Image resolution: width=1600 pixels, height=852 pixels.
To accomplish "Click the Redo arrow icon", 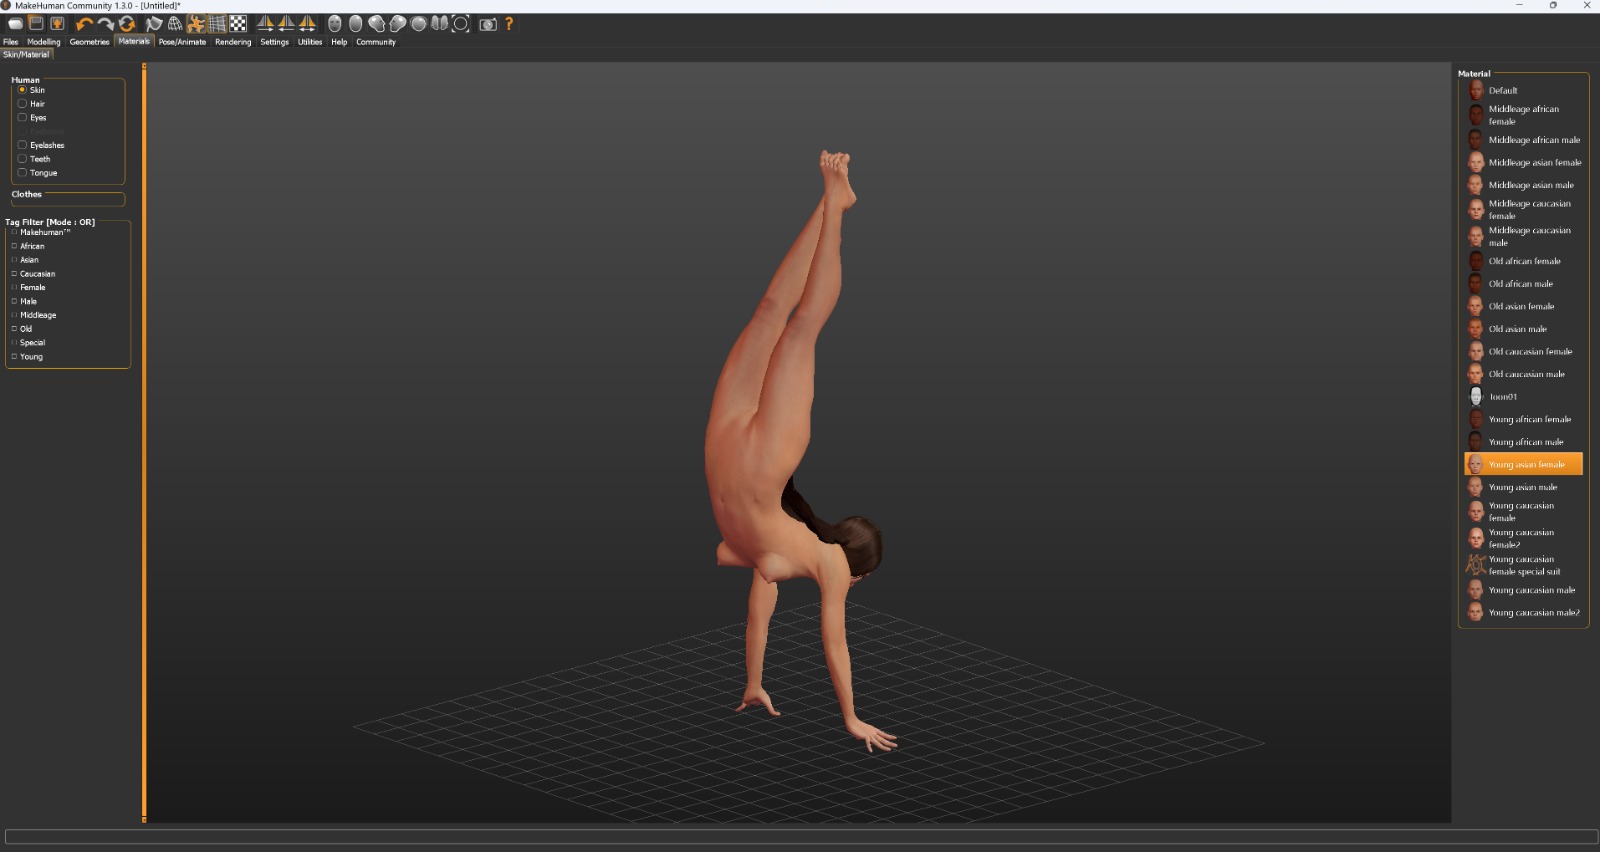I will [x=105, y=24].
